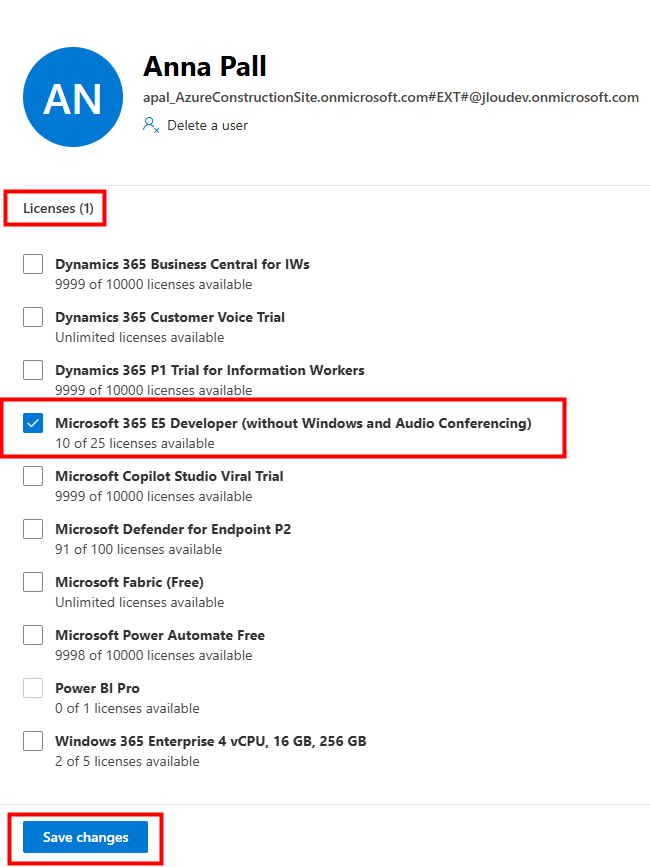650x867 pixels.
Task: Click the Power BI Pro checkbox
Action: [x=34, y=688]
